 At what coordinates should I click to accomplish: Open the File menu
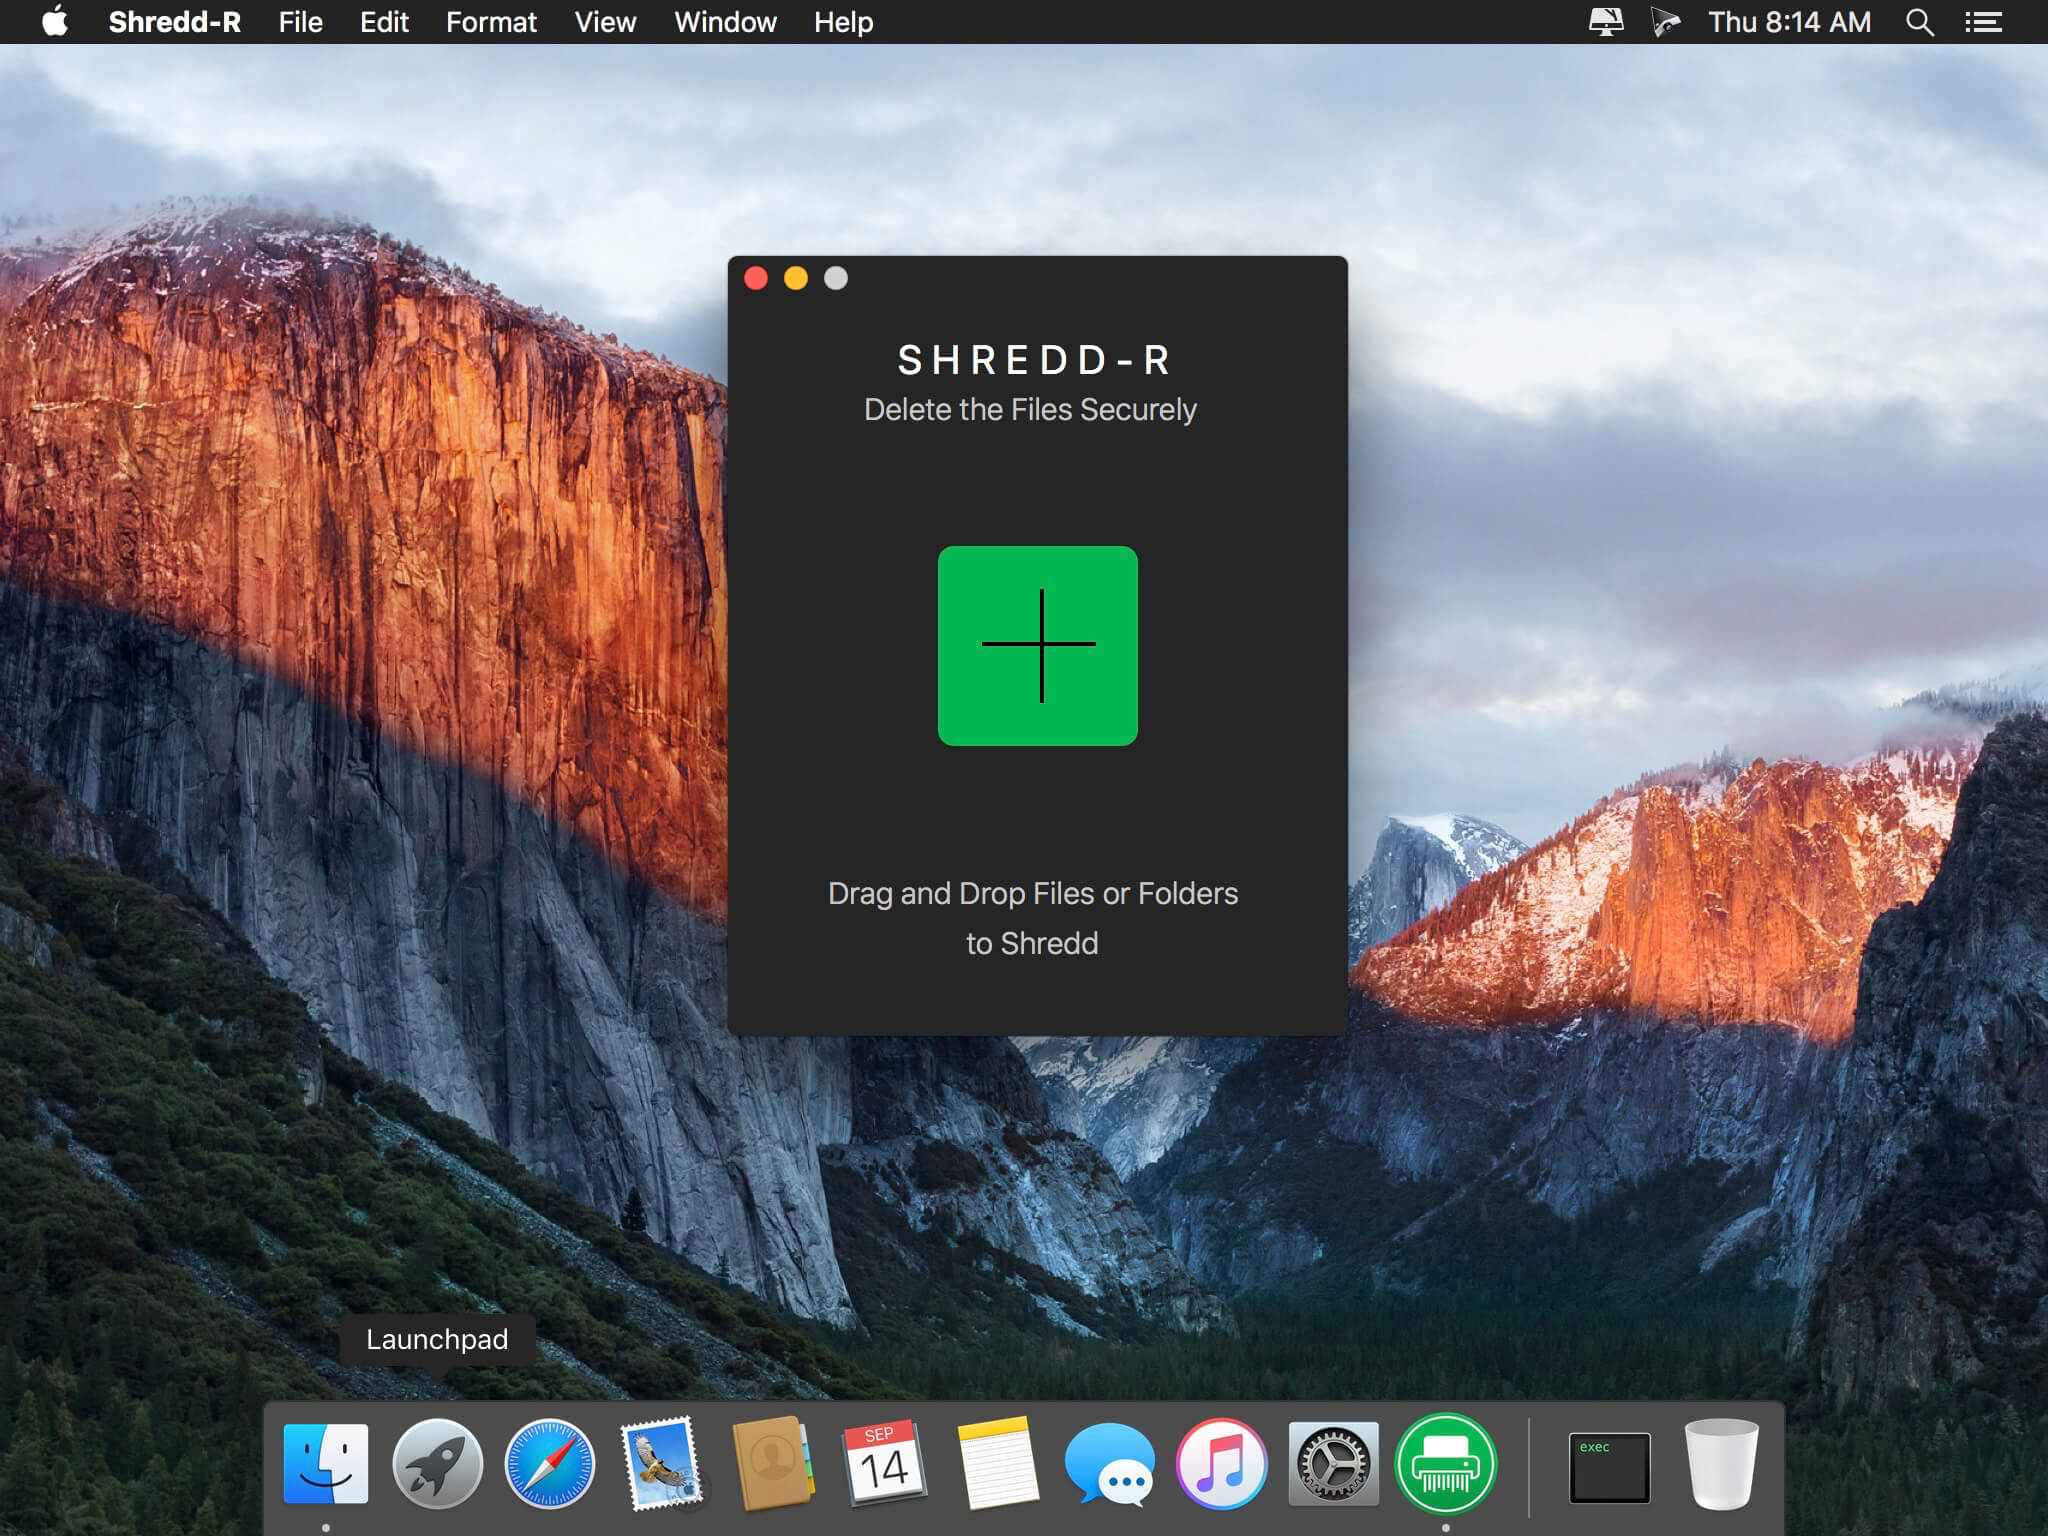[x=300, y=22]
